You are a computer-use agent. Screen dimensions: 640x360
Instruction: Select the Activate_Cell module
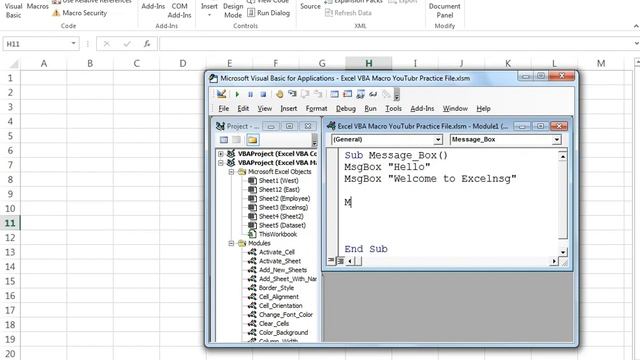[x=276, y=252]
